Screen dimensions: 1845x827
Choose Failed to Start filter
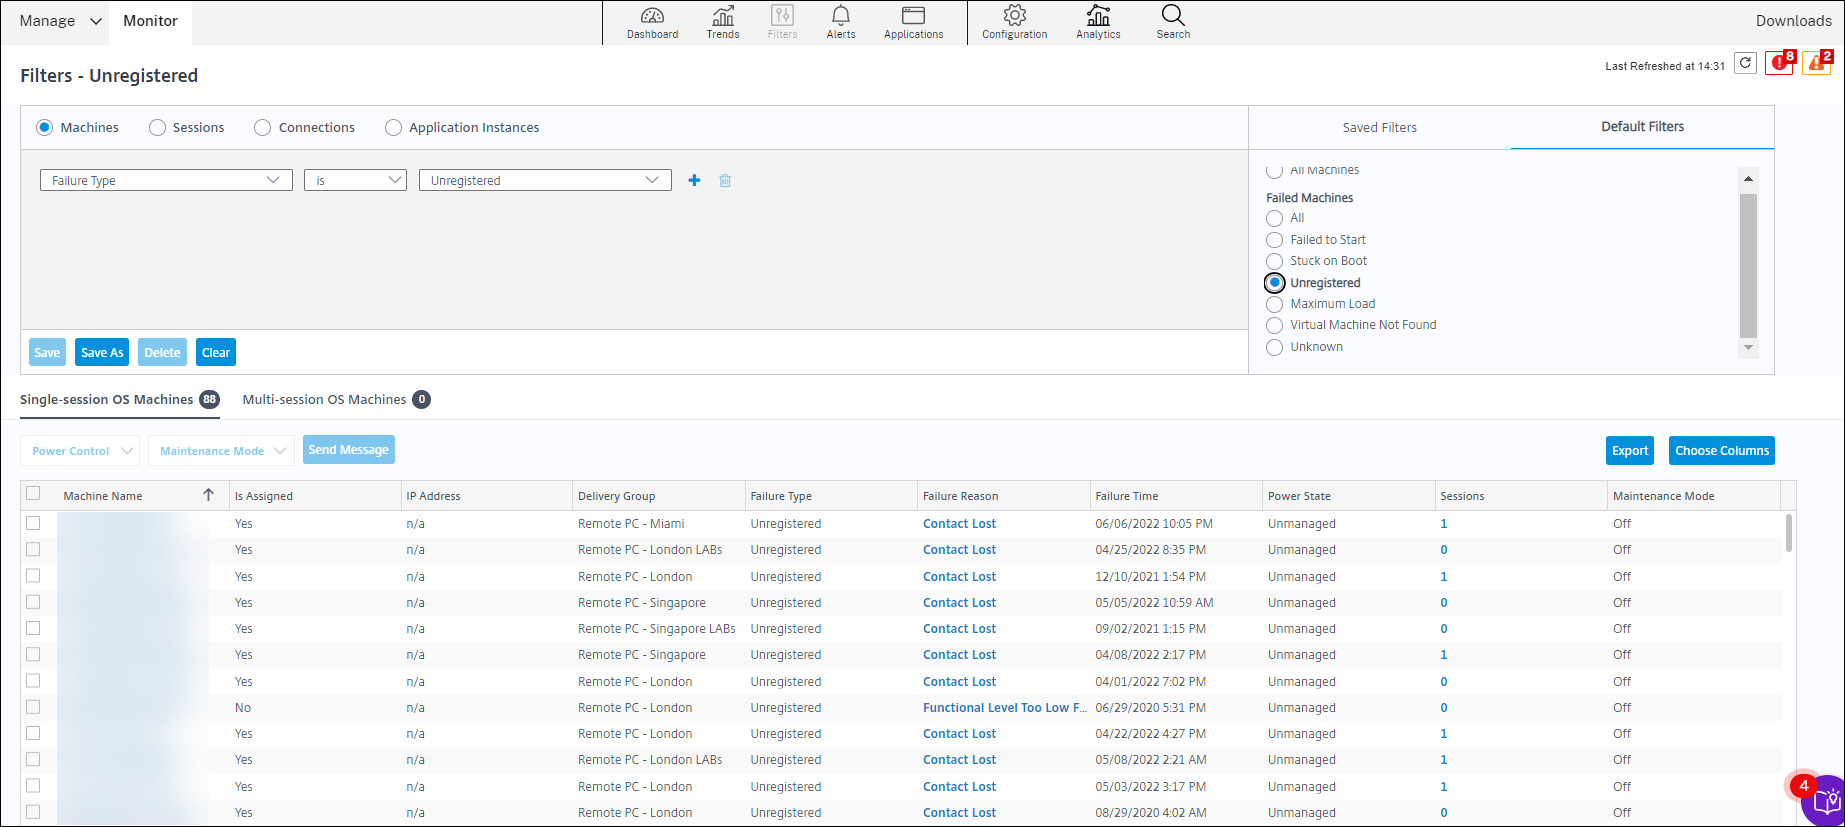(1274, 240)
